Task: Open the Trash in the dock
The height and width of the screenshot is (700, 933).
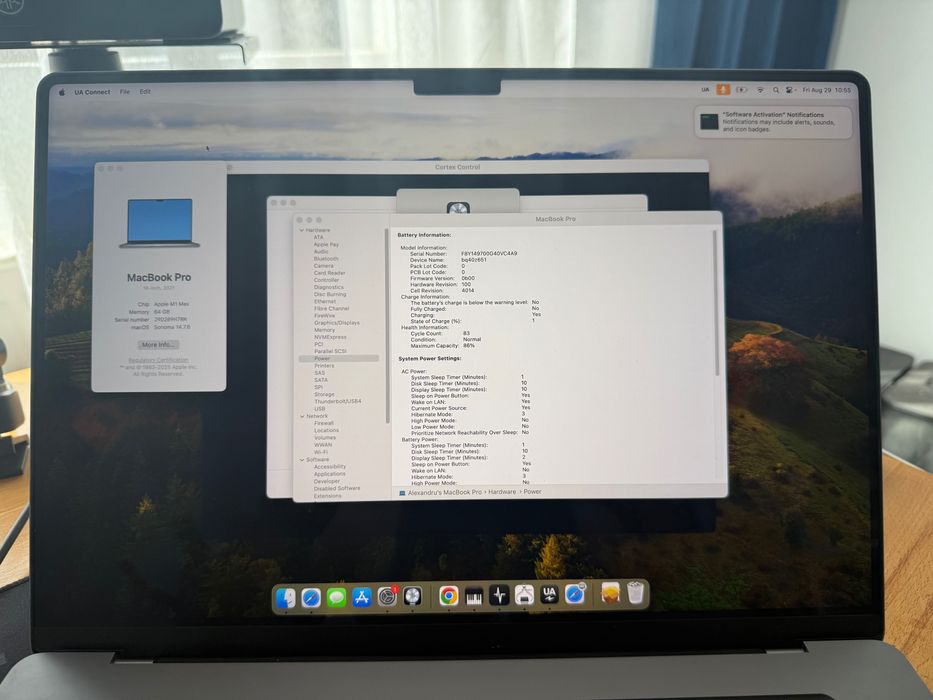Action: pyautogui.click(x=636, y=592)
